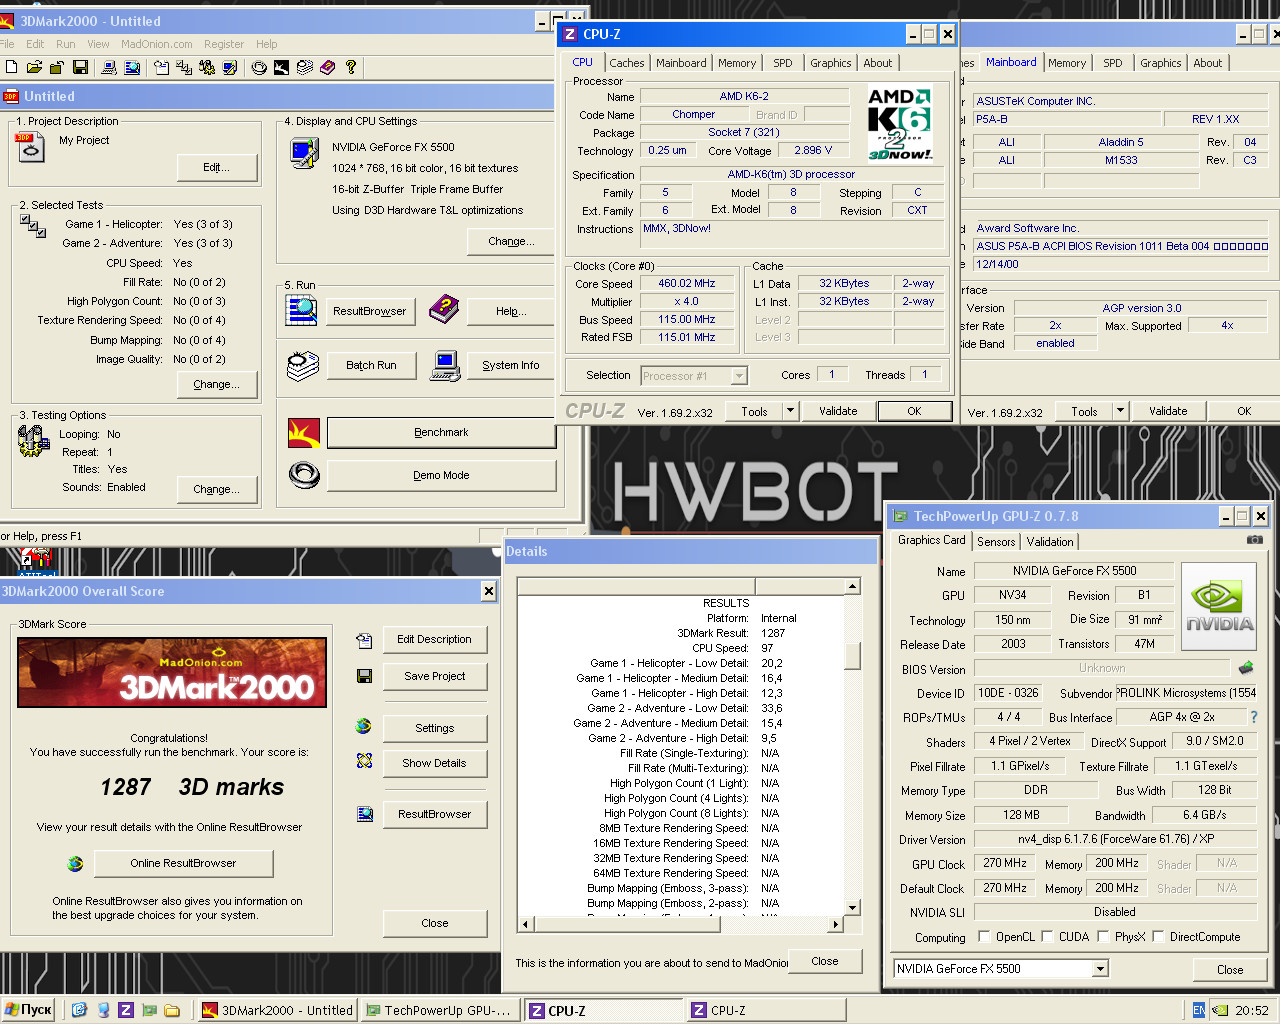The width and height of the screenshot is (1280, 1024).
Task: Click Validate in the front CPU-Z window
Action: pyautogui.click(x=838, y=411)
